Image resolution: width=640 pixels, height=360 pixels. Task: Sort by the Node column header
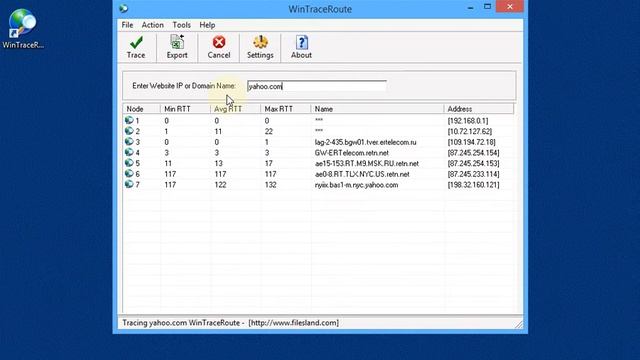[142, 109]
